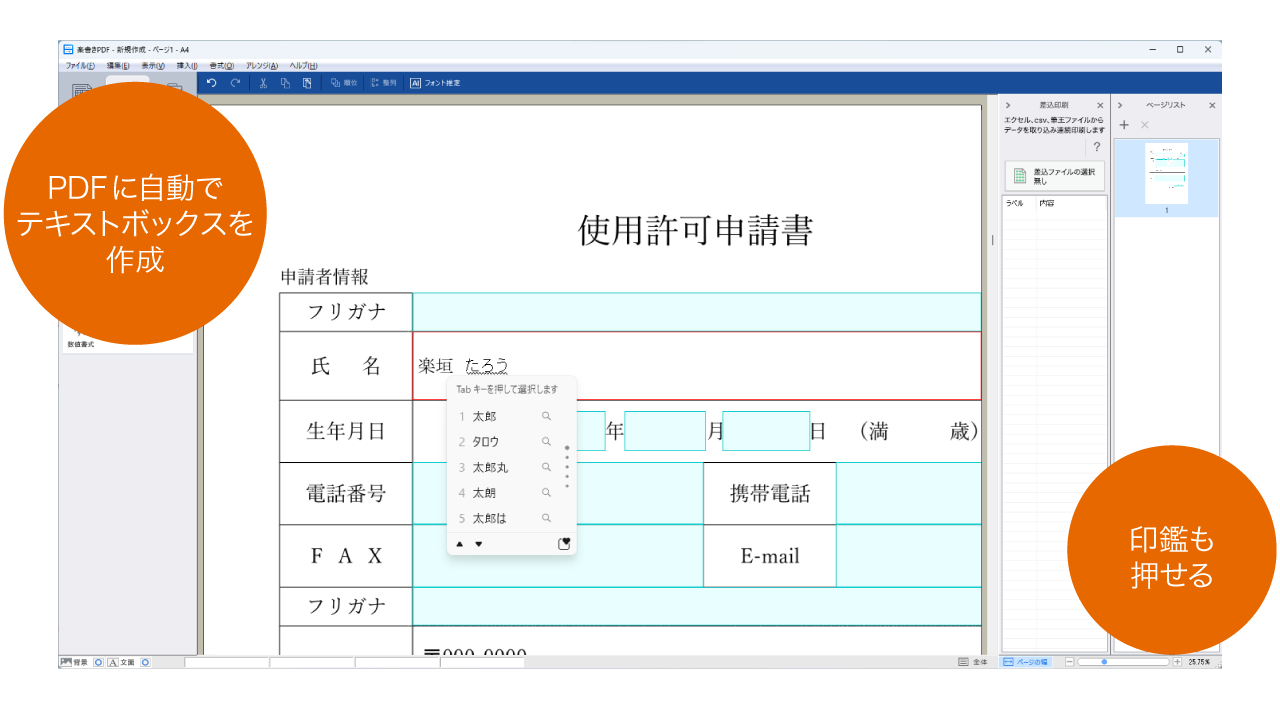Select page 1 thumbnail in ページリスト
The image size is (1280, 709).
coord(1166,175)
